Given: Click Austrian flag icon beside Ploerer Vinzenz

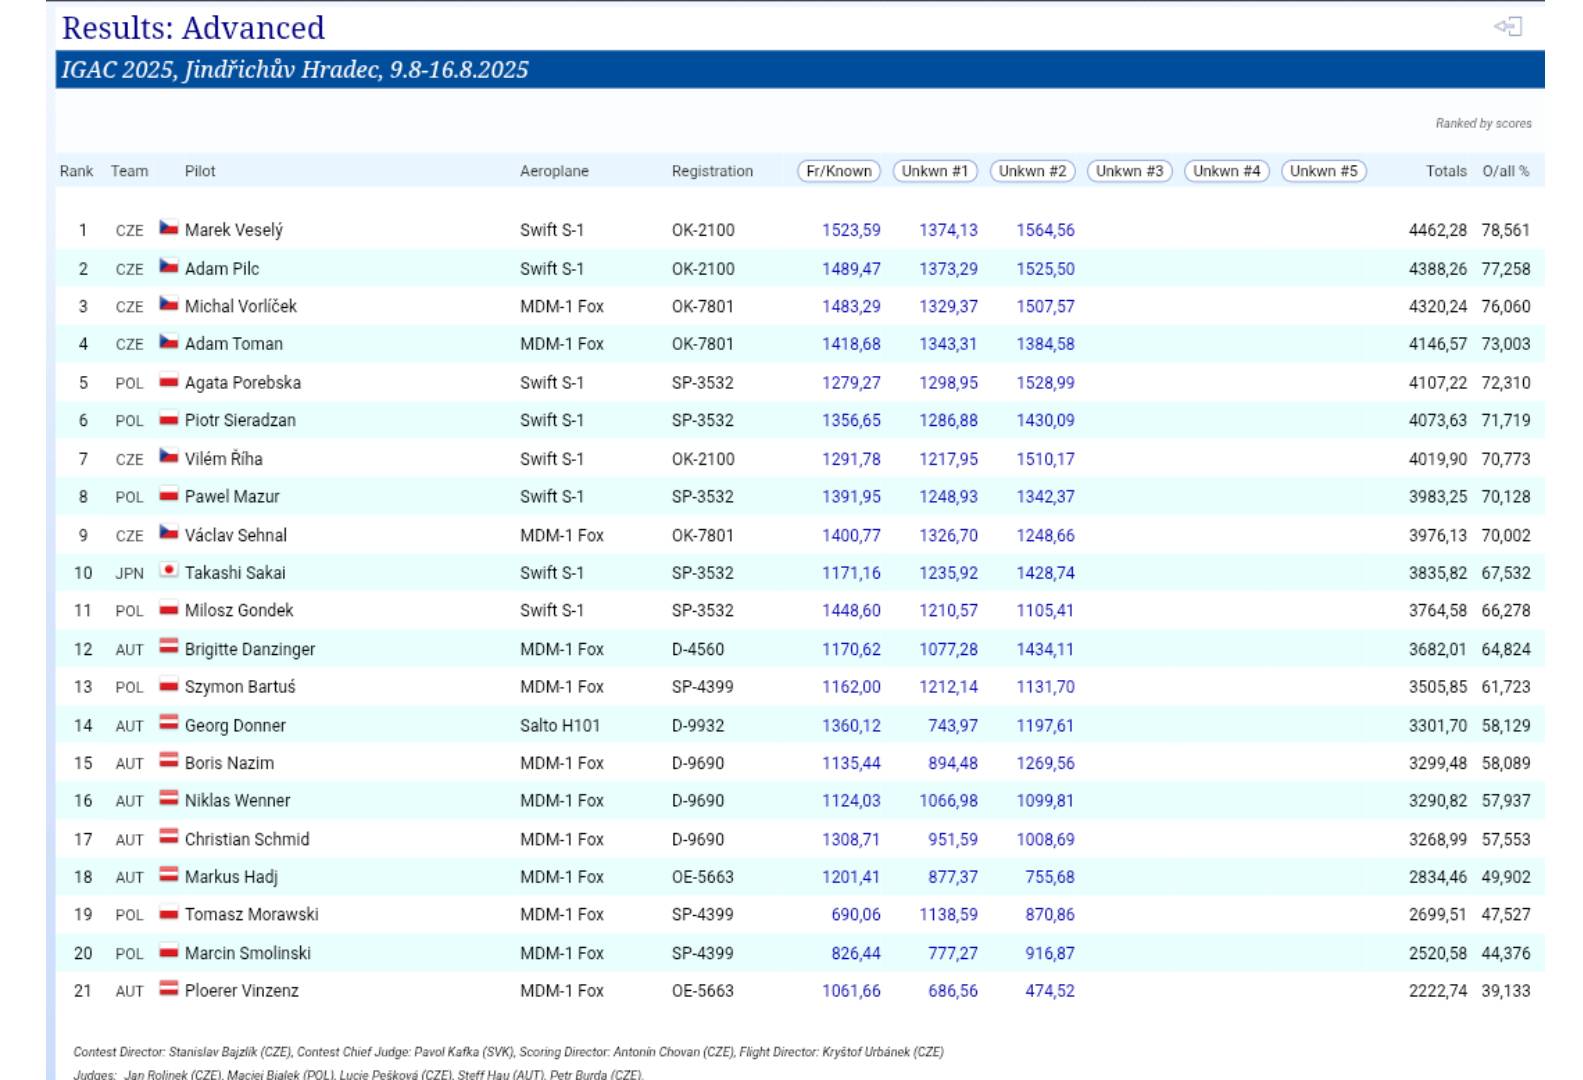Looking at the screenshot, I should (x=169, y=990).
